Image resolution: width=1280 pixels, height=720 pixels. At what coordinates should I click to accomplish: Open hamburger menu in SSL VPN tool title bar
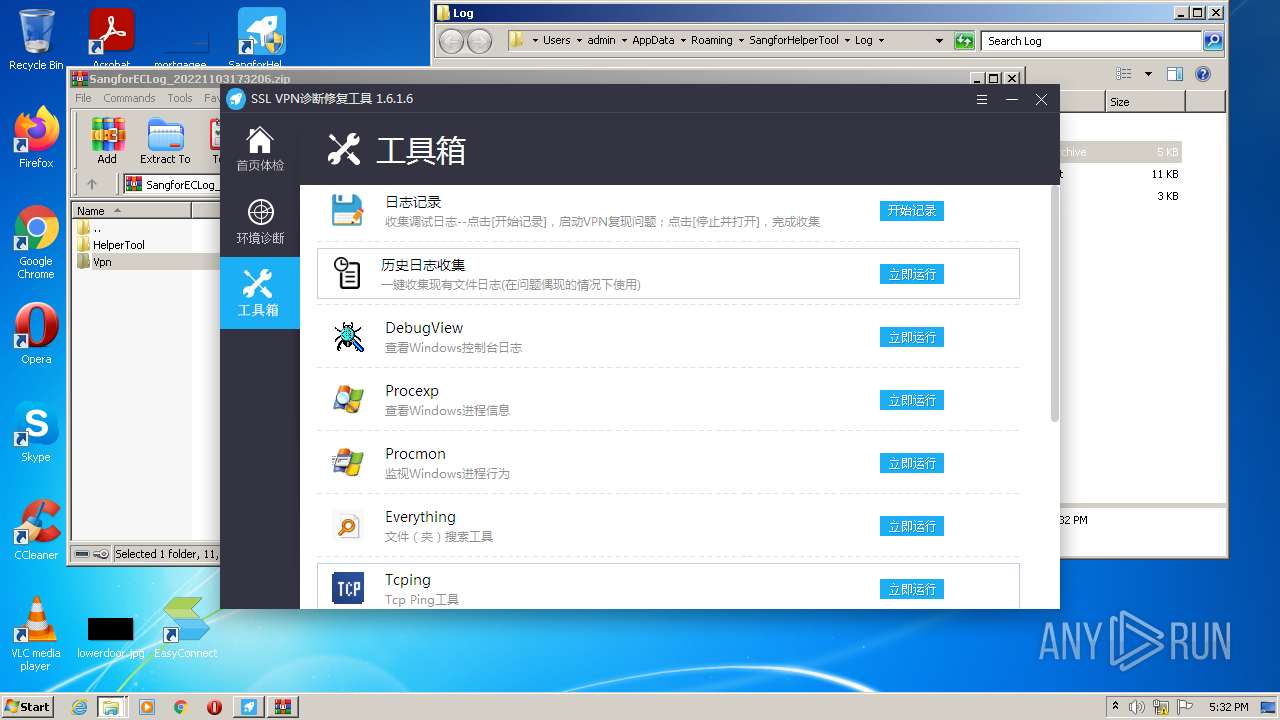(x=982, y=99)
